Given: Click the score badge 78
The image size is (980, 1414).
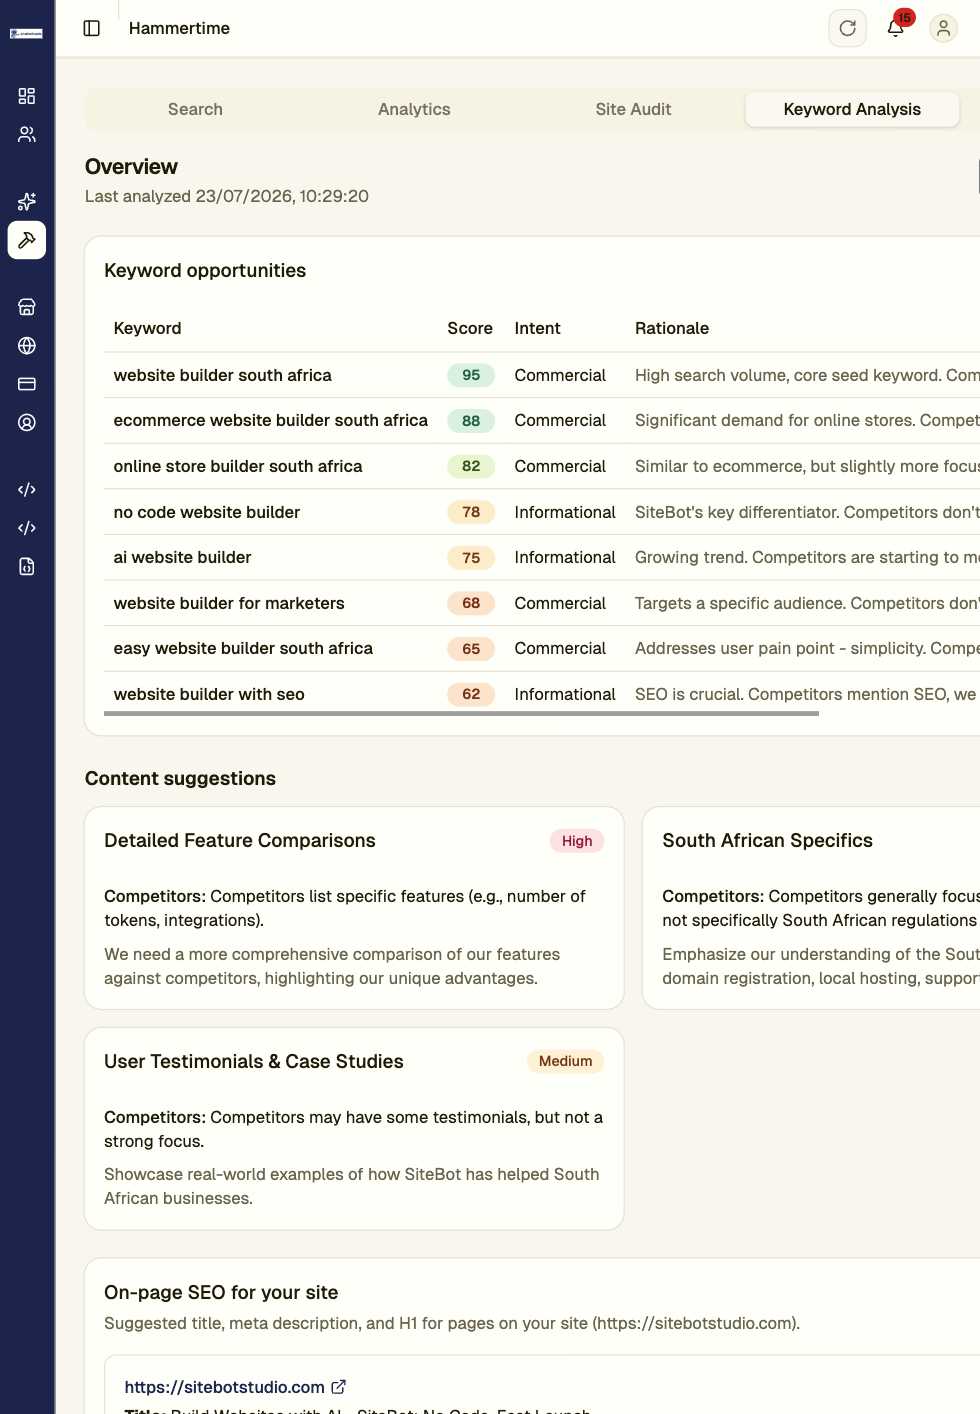Looking at the screenshot, I should (x=471, y=512).
